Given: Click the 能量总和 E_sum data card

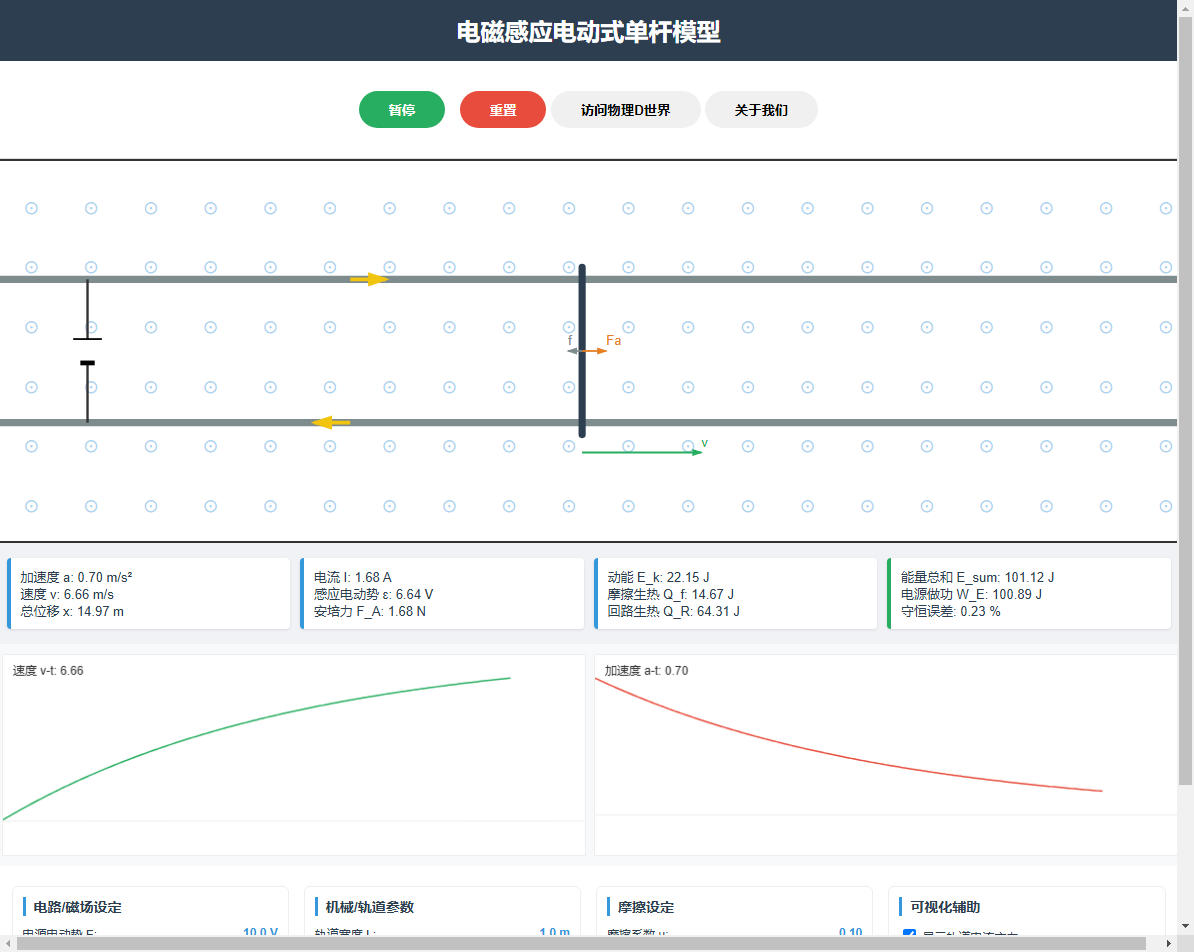Looking at the screenshot, I should coord(1028,594).
